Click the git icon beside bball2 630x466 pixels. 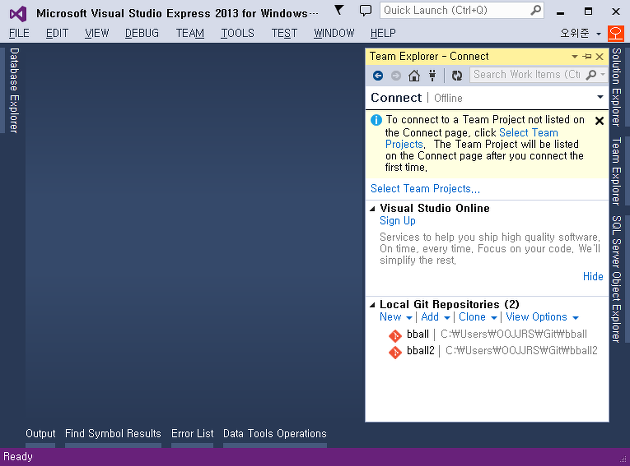click(395, 352)
